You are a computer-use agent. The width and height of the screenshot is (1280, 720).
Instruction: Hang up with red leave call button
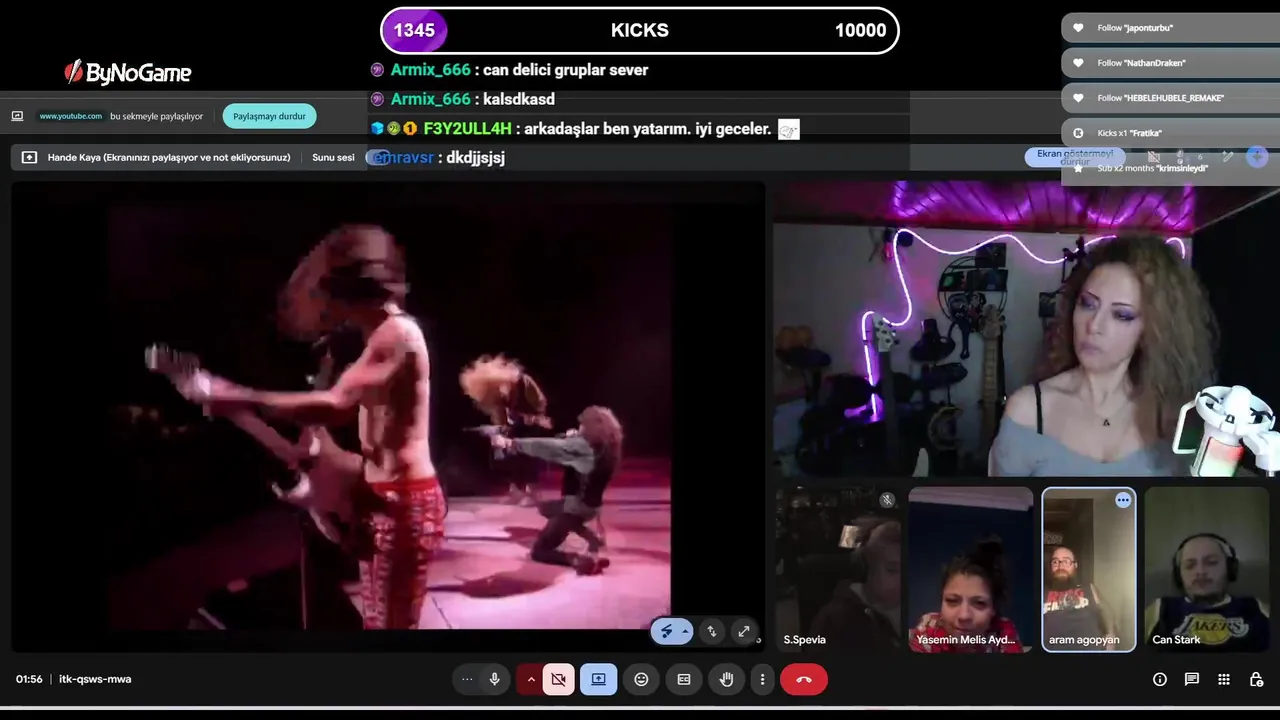coord(804,679)
